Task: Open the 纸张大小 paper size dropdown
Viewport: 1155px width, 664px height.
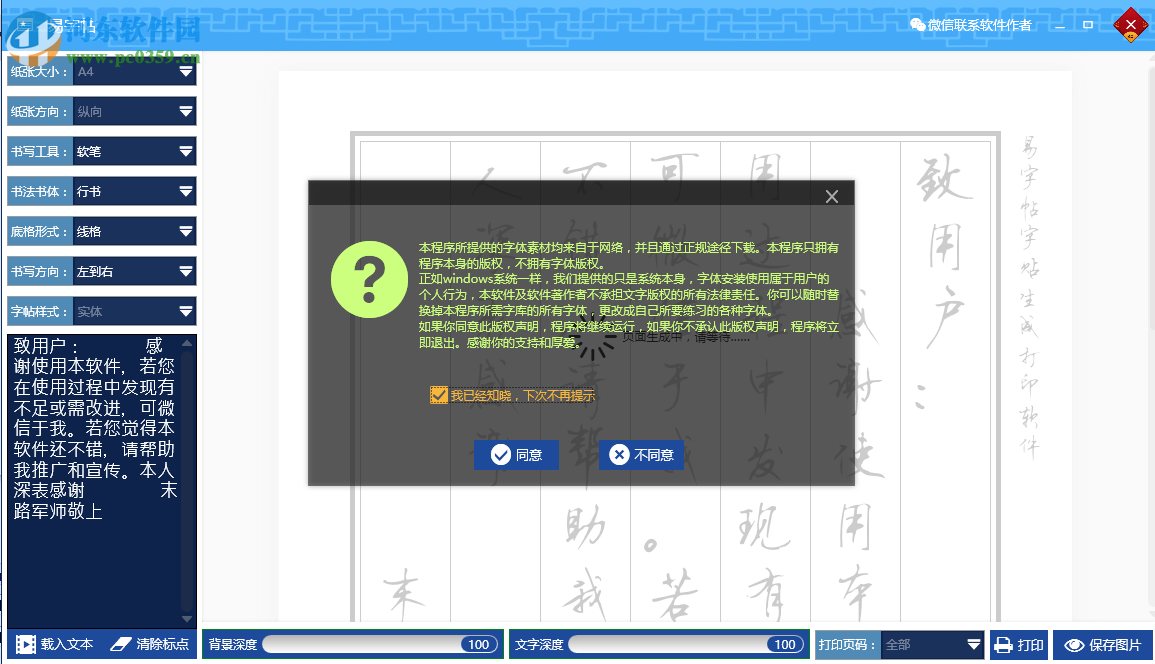Action: click(184, 71)
